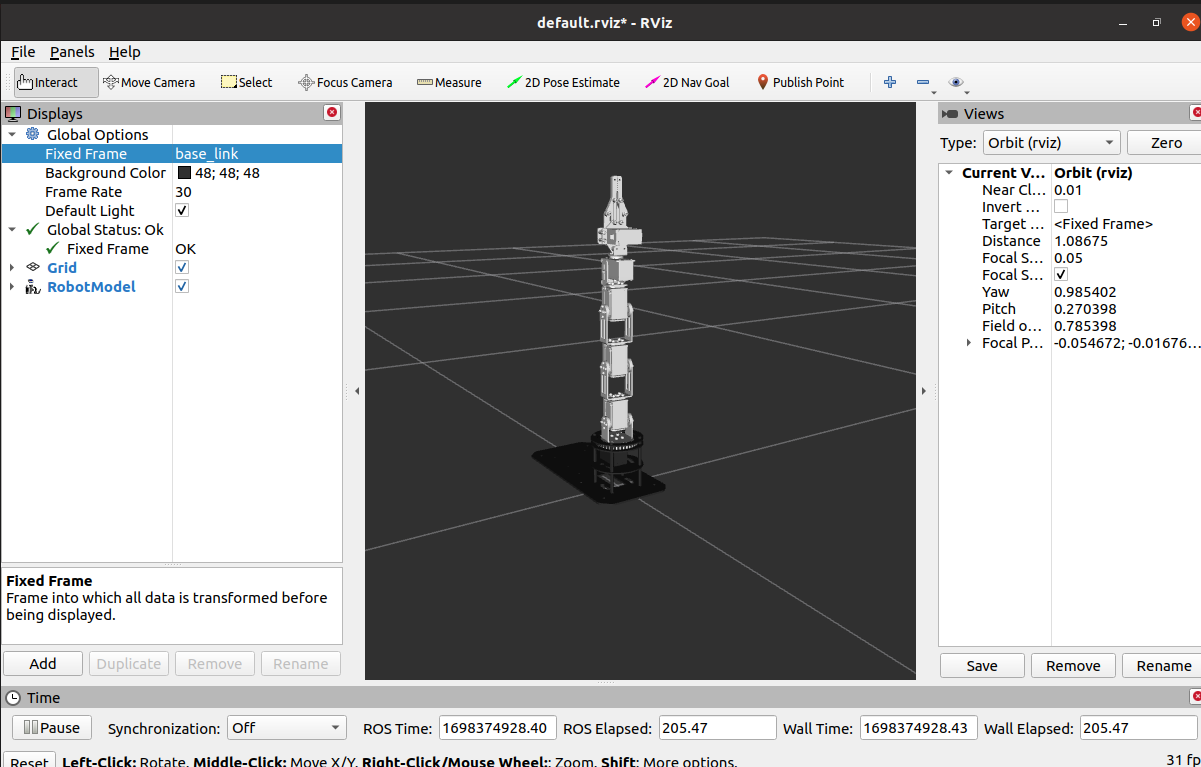This screenshot has height=767, width=1201.
Task: Toggle the Default Light checkbox
Action: click(182, 210)
